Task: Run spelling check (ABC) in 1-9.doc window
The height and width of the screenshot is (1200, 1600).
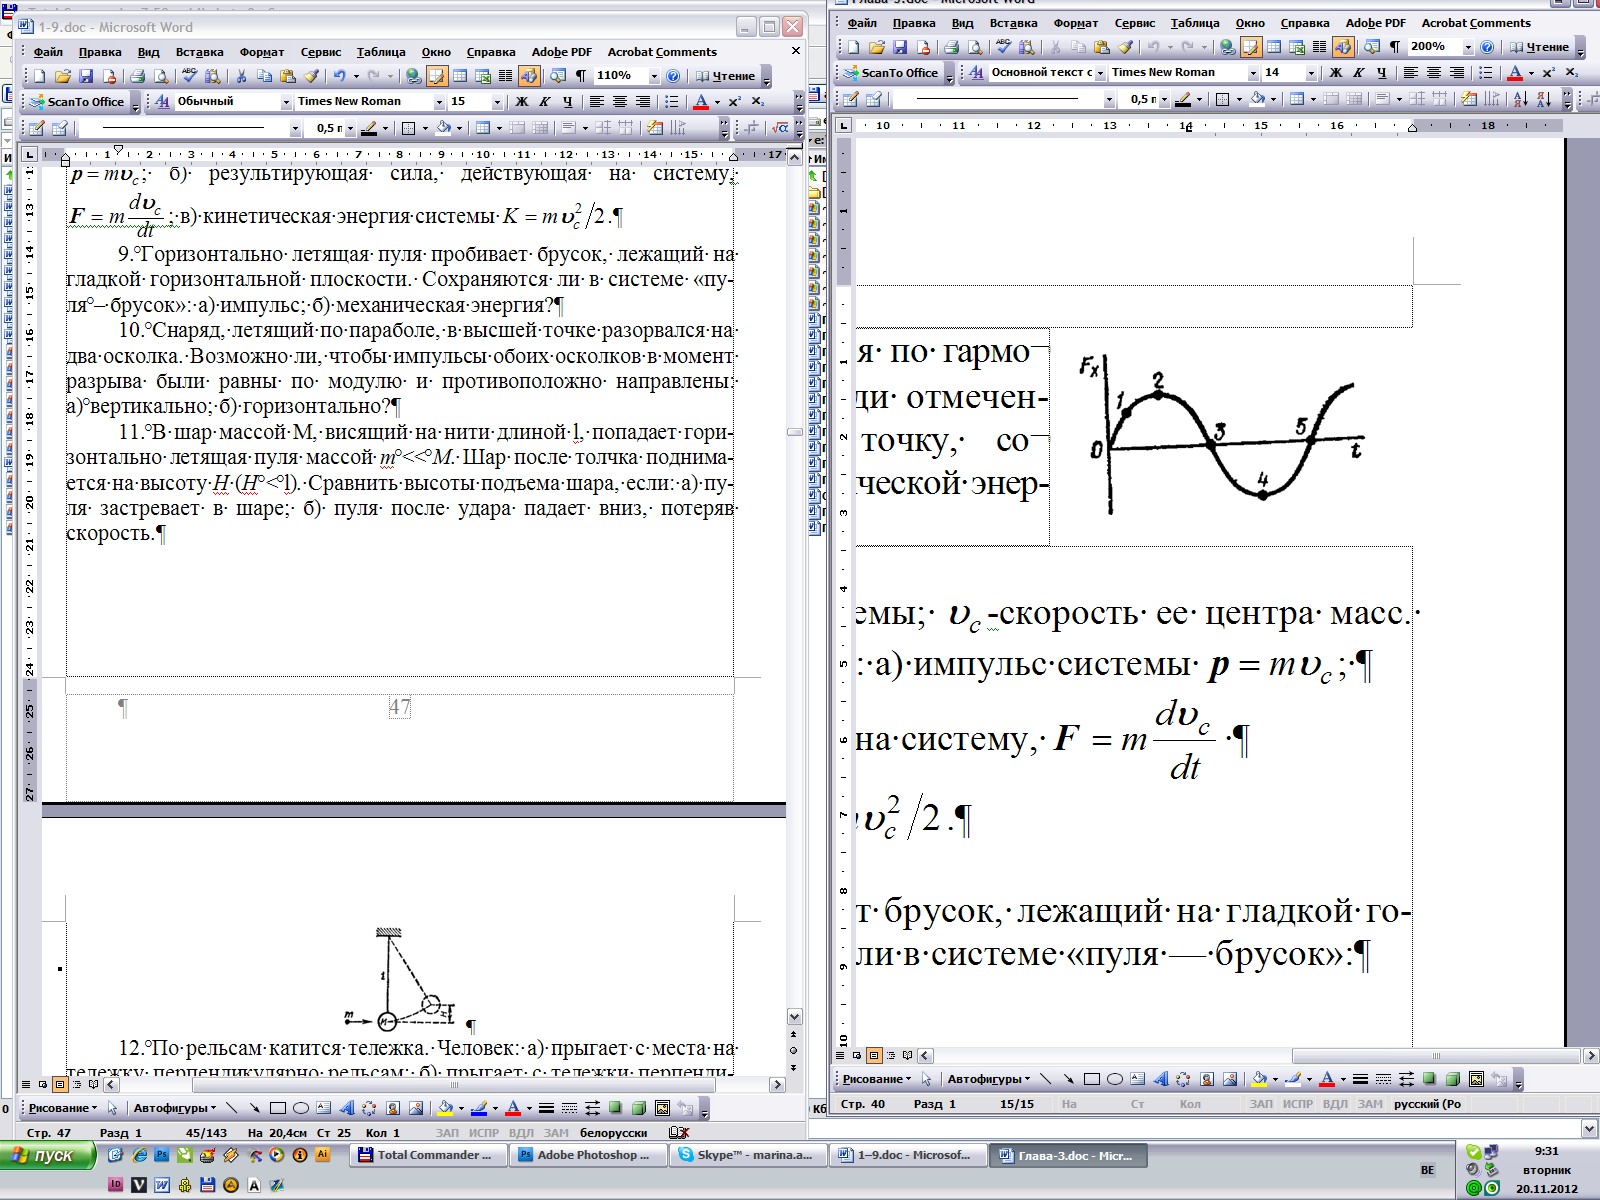Action: [189, 76]
